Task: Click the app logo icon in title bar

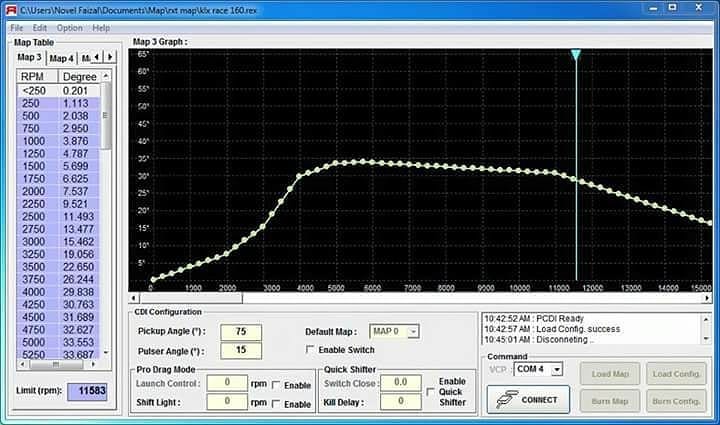Action: (11, 10)
